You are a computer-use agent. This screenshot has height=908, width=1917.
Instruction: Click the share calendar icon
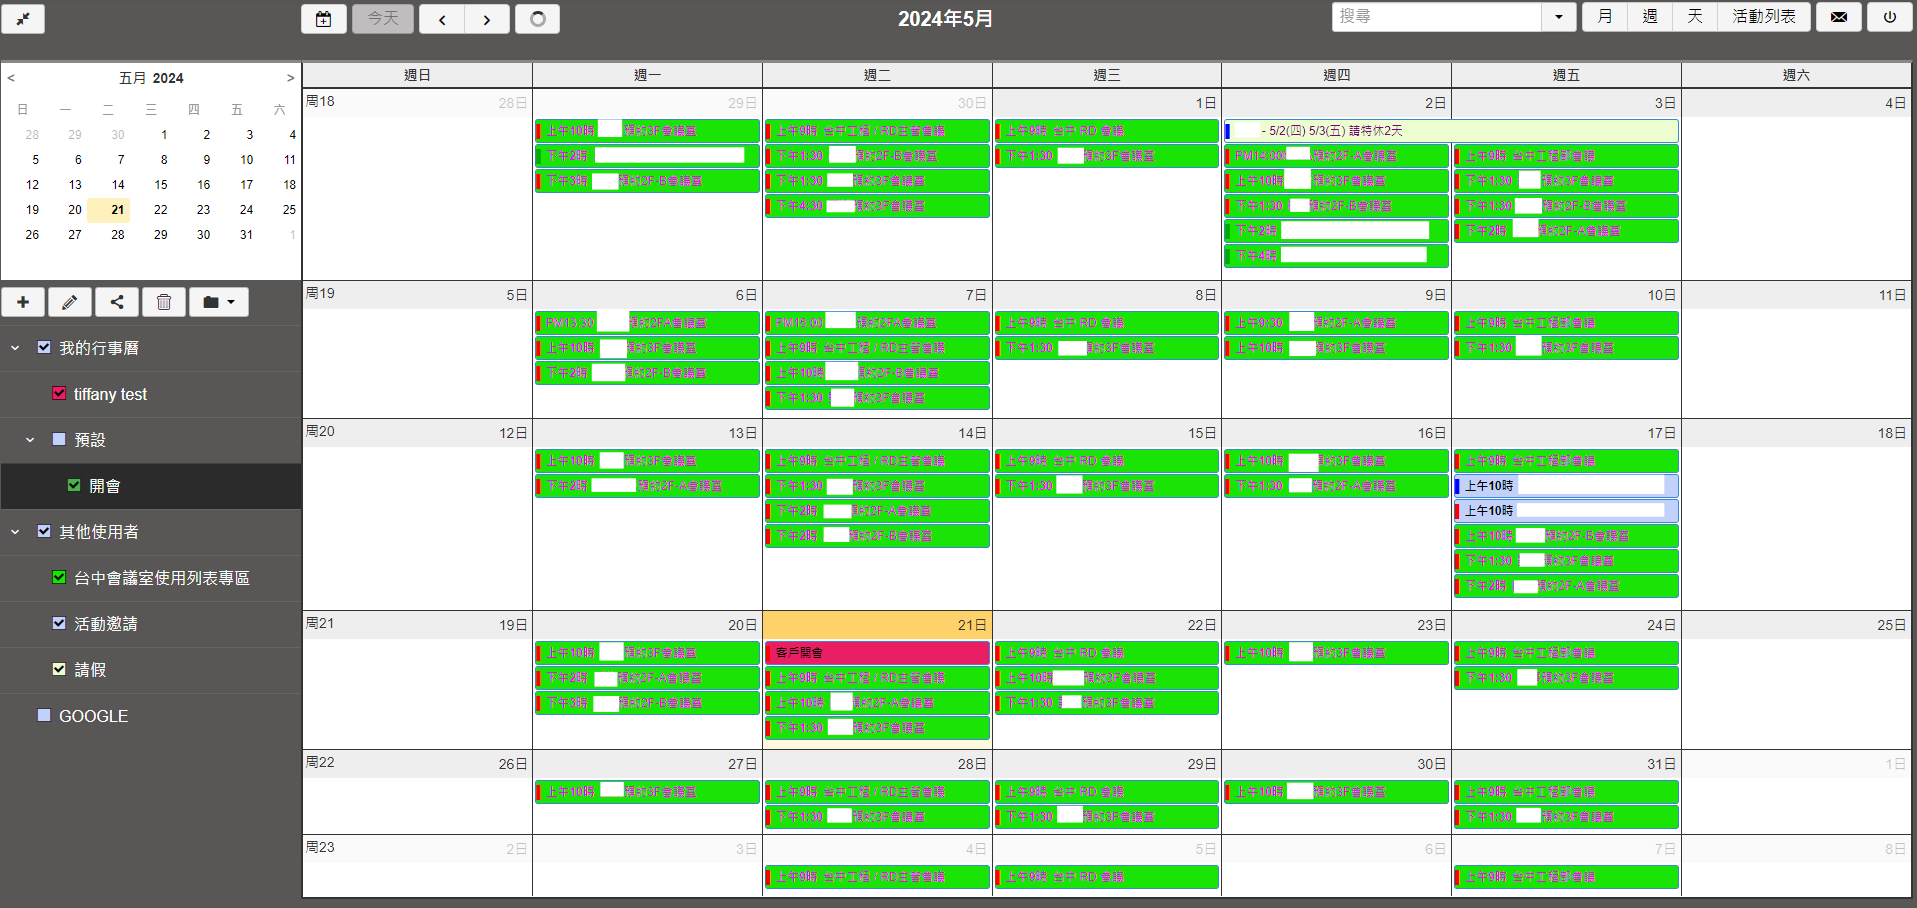pos(117,302)
